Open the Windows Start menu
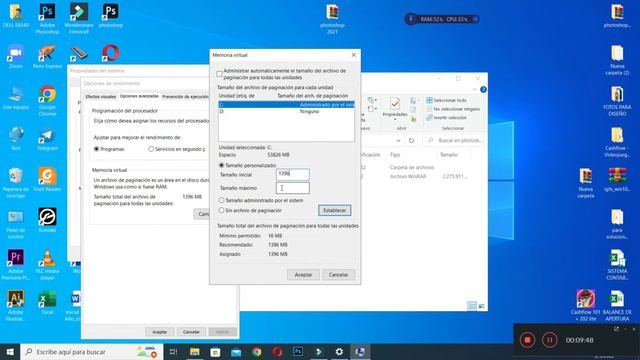This screenshot has height=360, width=640. [x=10, y=352]
